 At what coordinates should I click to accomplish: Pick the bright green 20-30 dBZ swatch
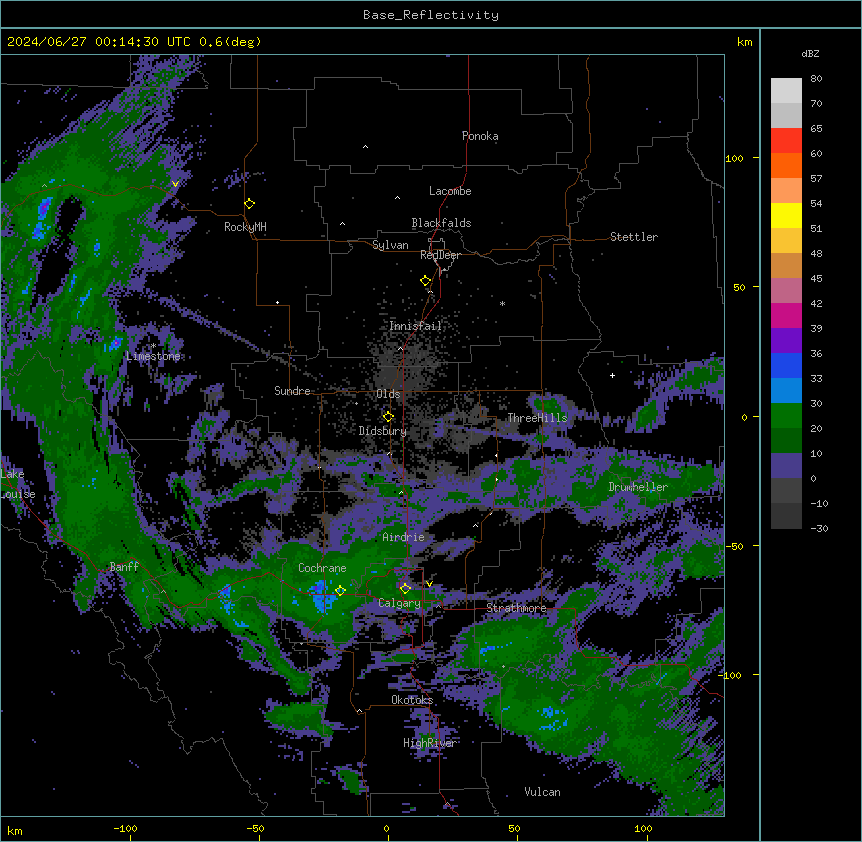(786, 416)
